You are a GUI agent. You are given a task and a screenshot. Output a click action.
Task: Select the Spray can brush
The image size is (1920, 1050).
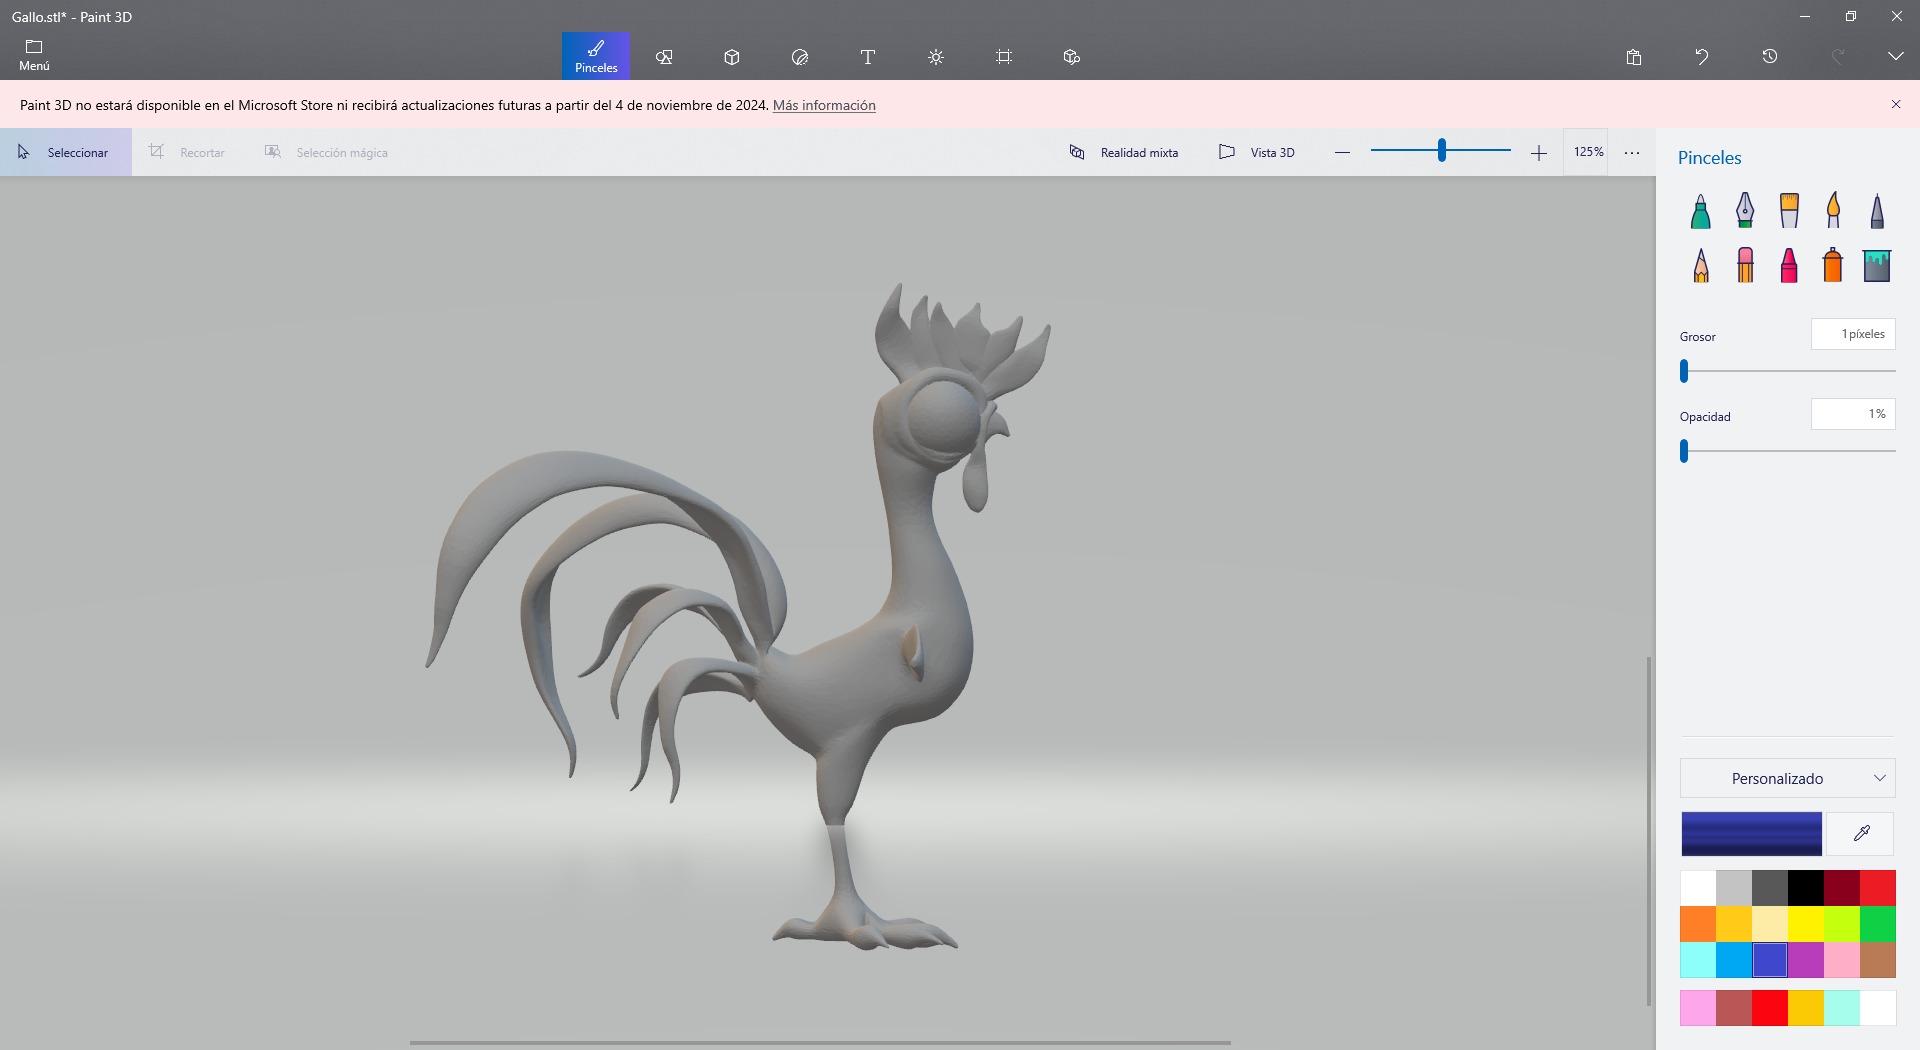[x=1833, y=265]
